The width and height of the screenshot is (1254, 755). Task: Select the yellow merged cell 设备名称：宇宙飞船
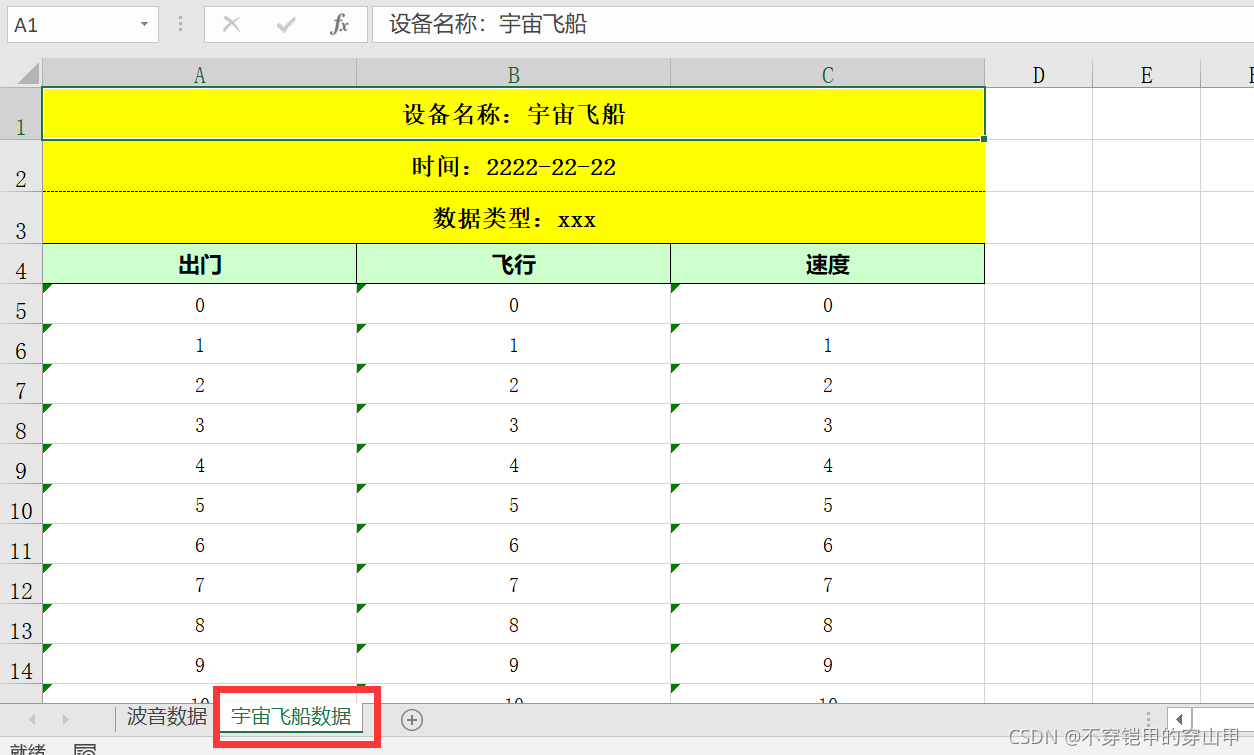pos(513,113)
